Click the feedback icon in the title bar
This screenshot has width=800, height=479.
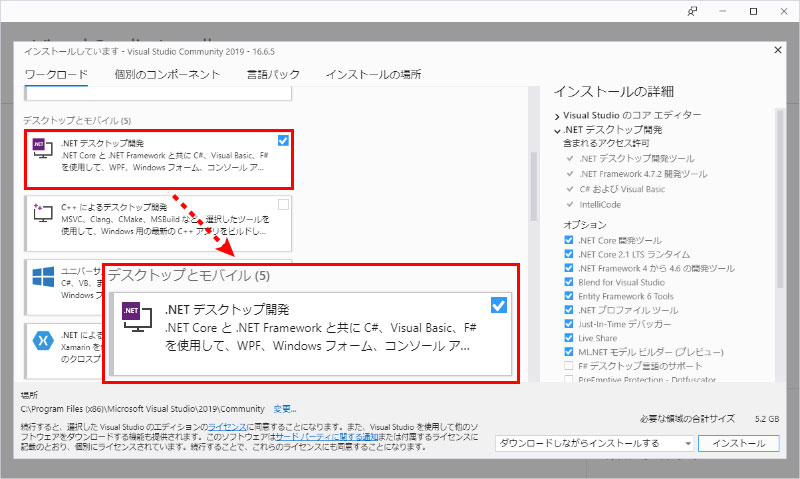coord(692,11)
